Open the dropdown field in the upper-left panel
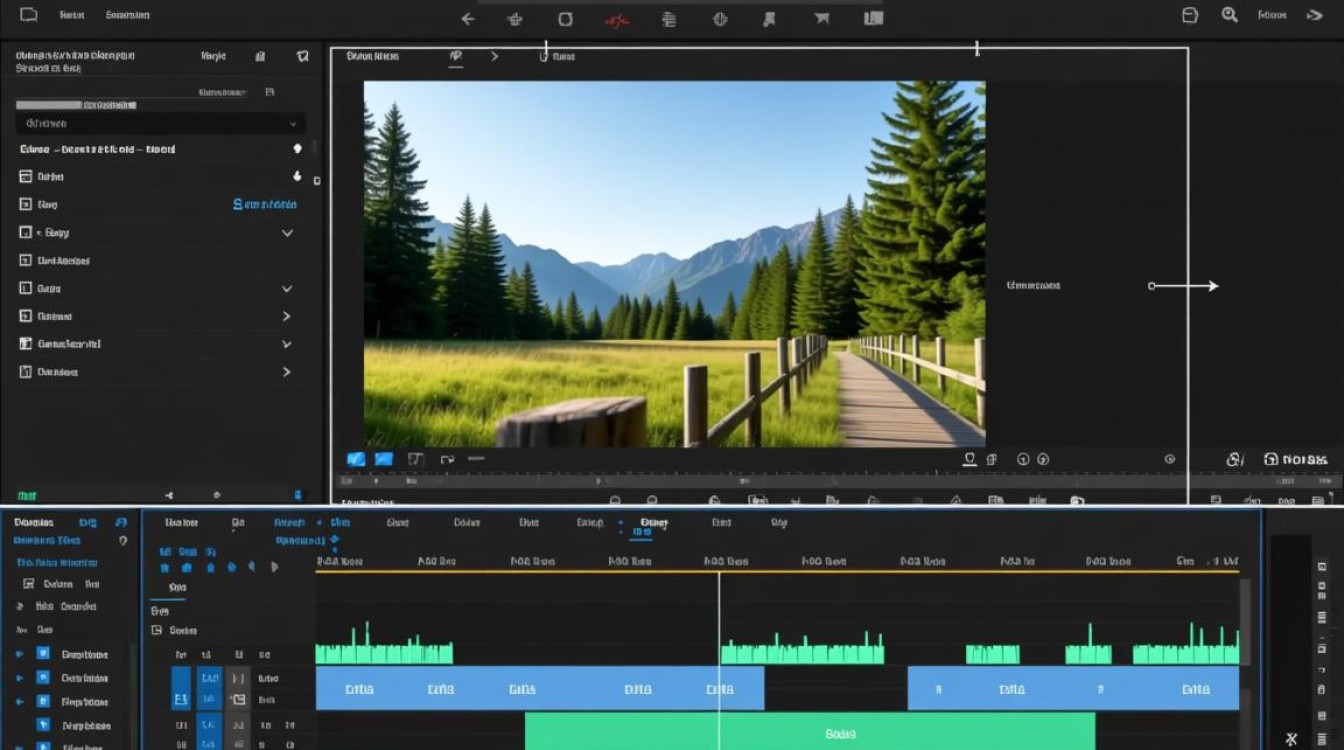 click(x=161, y=123)
